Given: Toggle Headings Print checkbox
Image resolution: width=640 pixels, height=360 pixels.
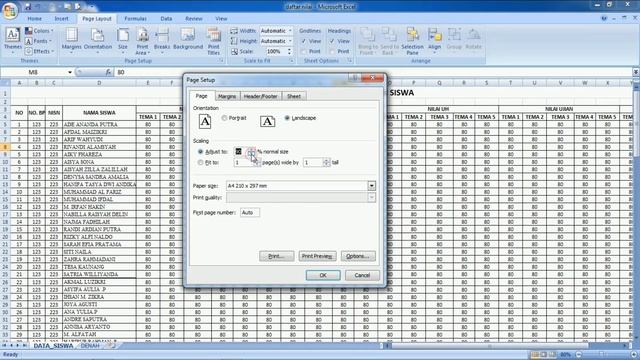Looking at the screenshot, I should (x=332, y=51).
